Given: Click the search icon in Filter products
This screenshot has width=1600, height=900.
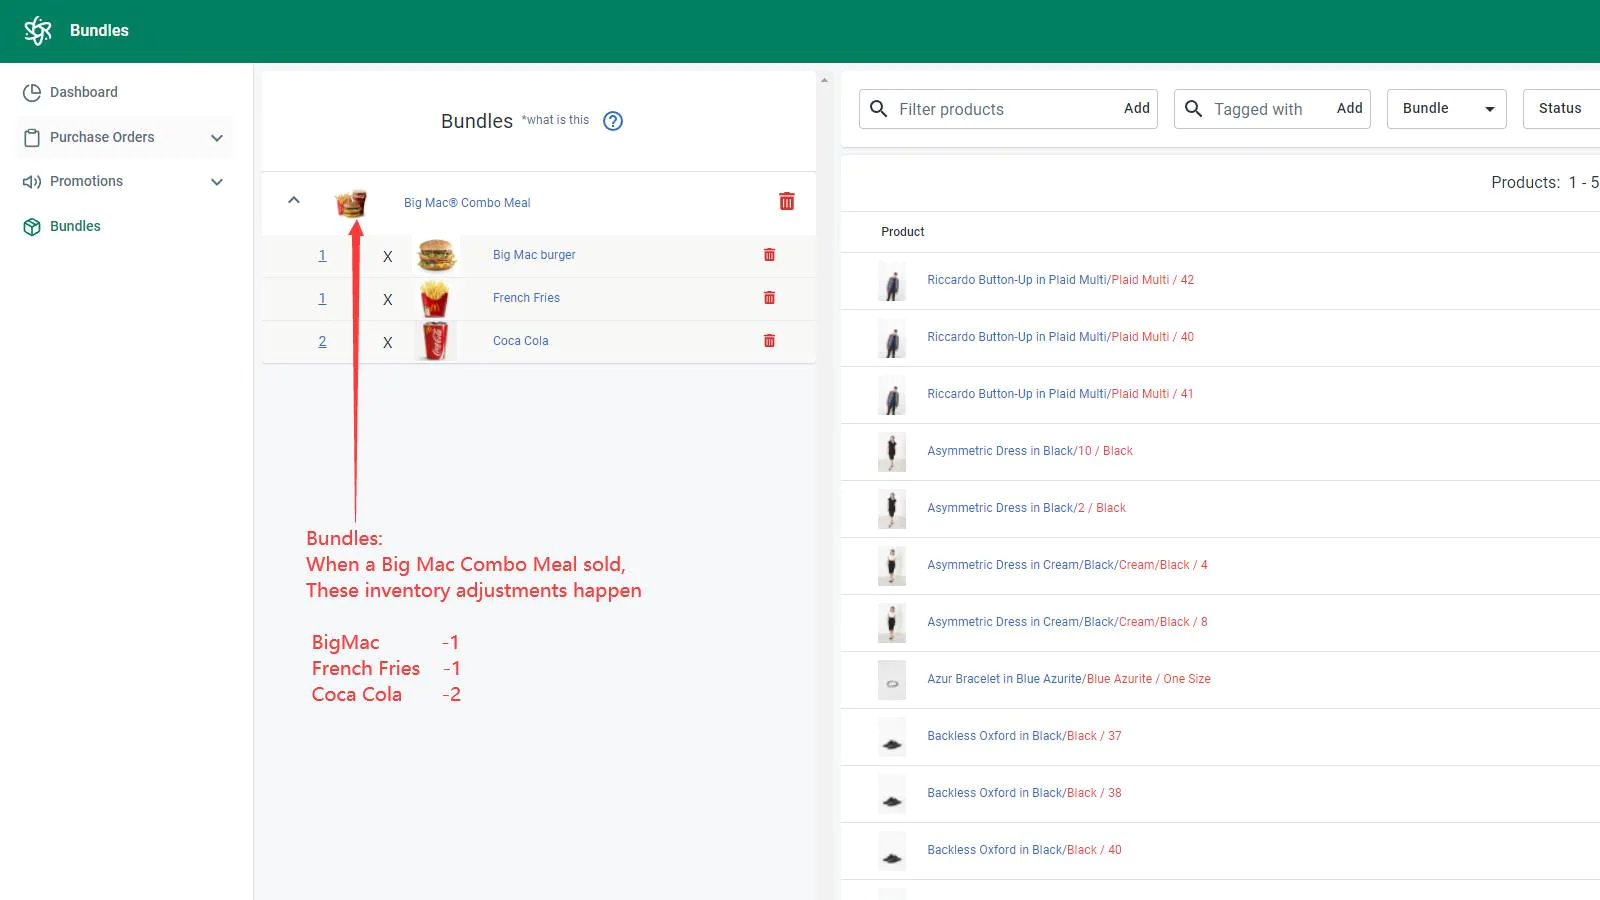Looking at the screenshot, I should pyautogui.click(x=879, y=108).
